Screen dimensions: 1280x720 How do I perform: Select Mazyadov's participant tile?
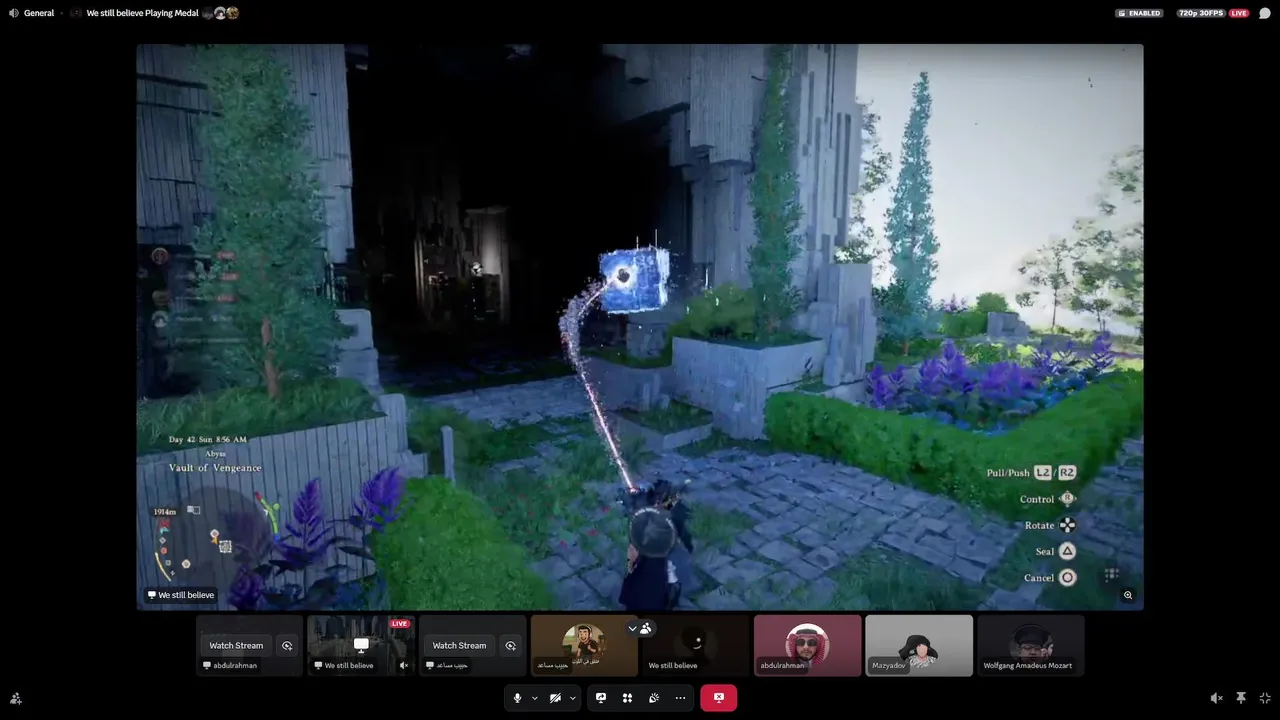click(x=919, y=645)
